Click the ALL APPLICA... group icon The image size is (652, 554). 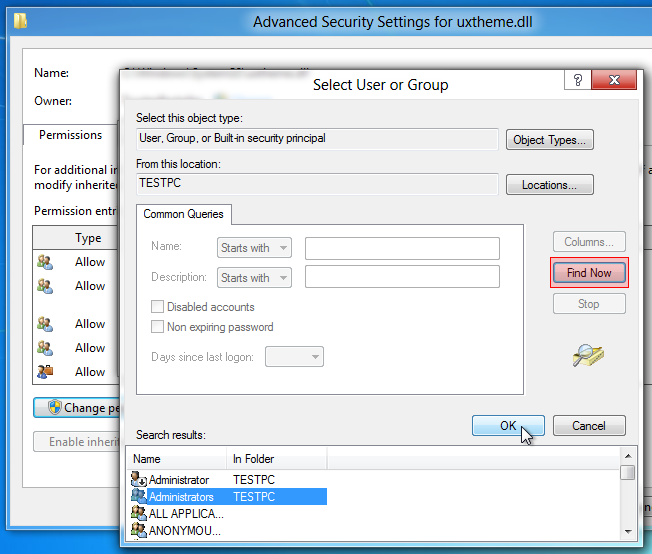click(138, 513)
